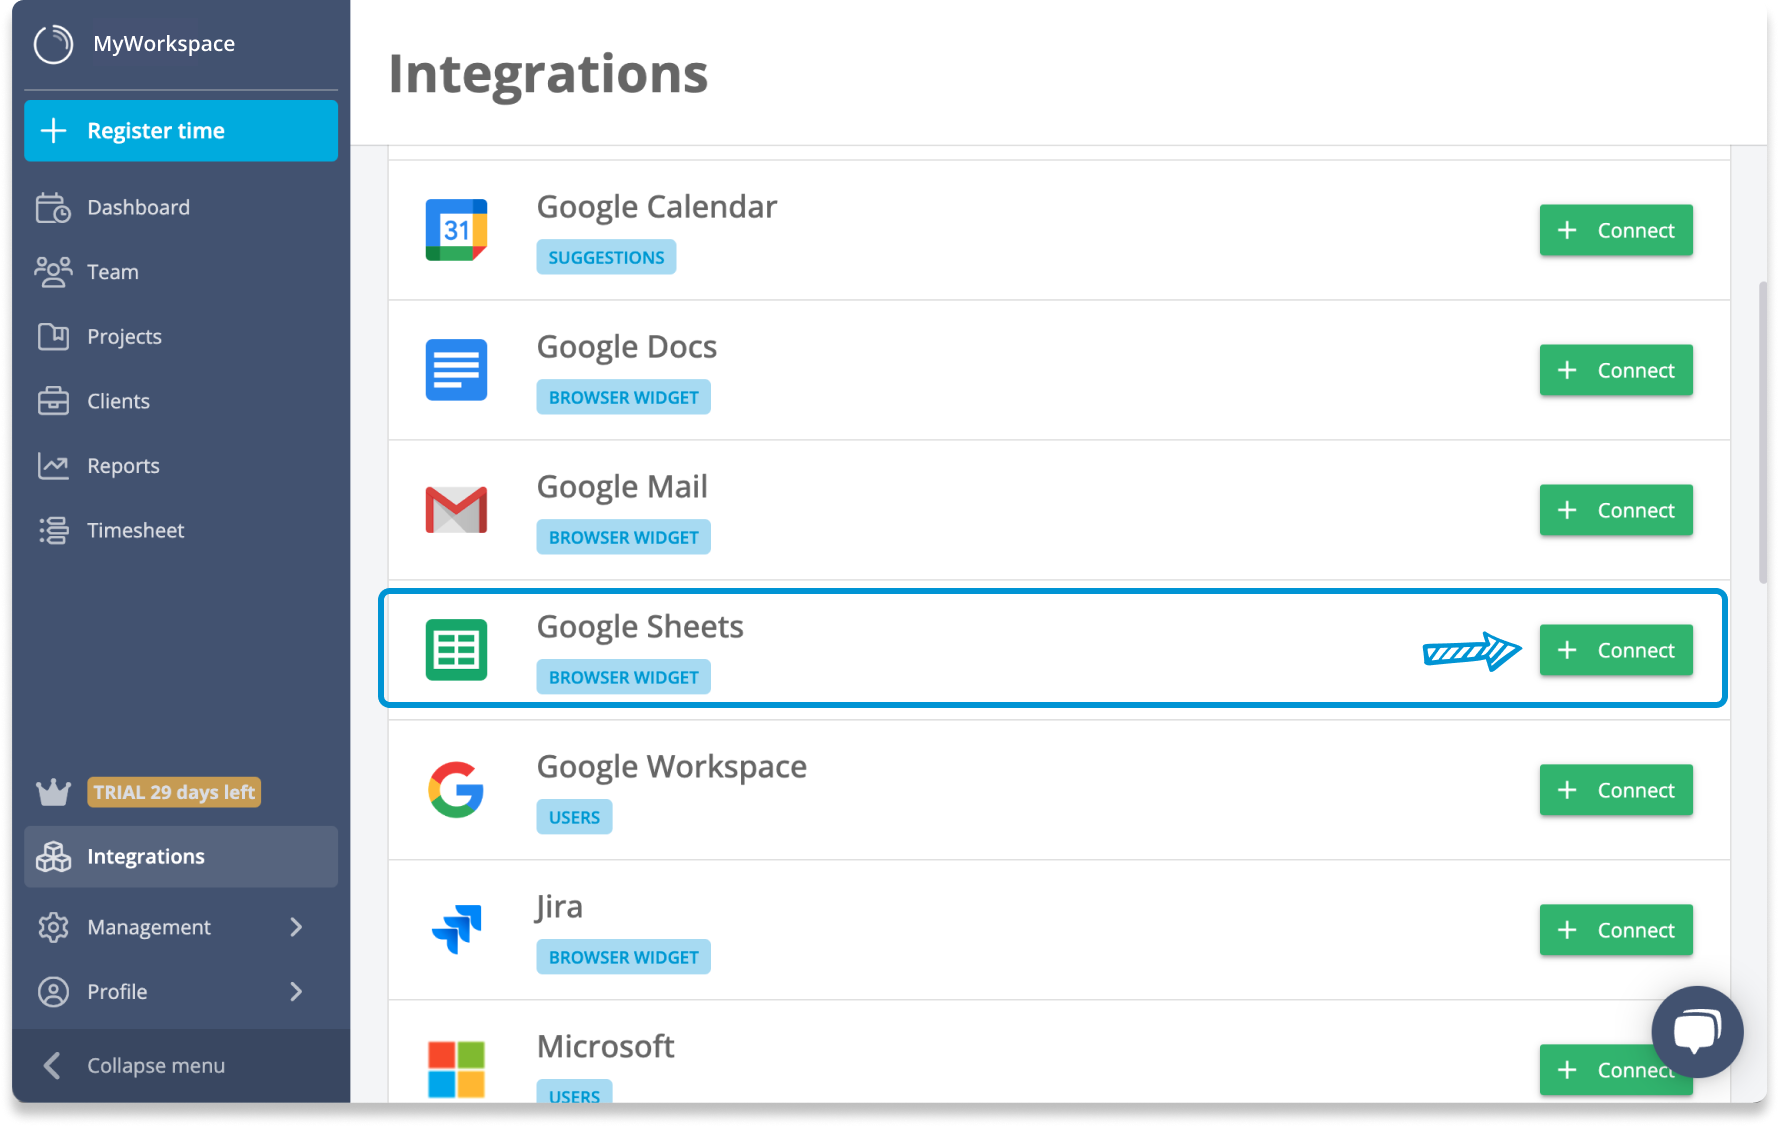Connect Google Workspace integration

(x=1616, y=790)
